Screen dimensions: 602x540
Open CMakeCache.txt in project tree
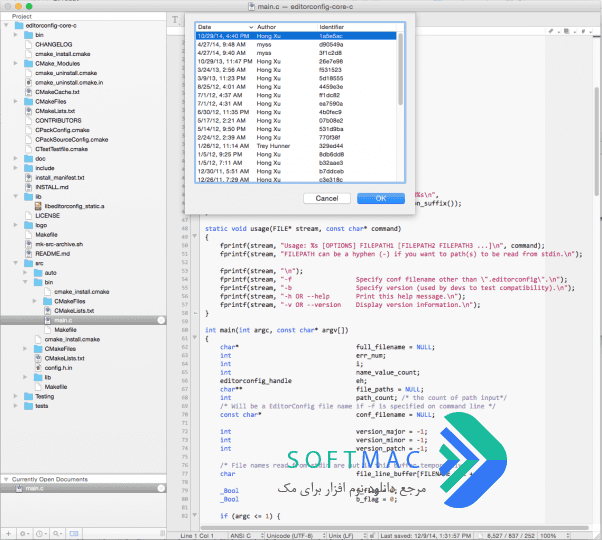coord(57,92)
